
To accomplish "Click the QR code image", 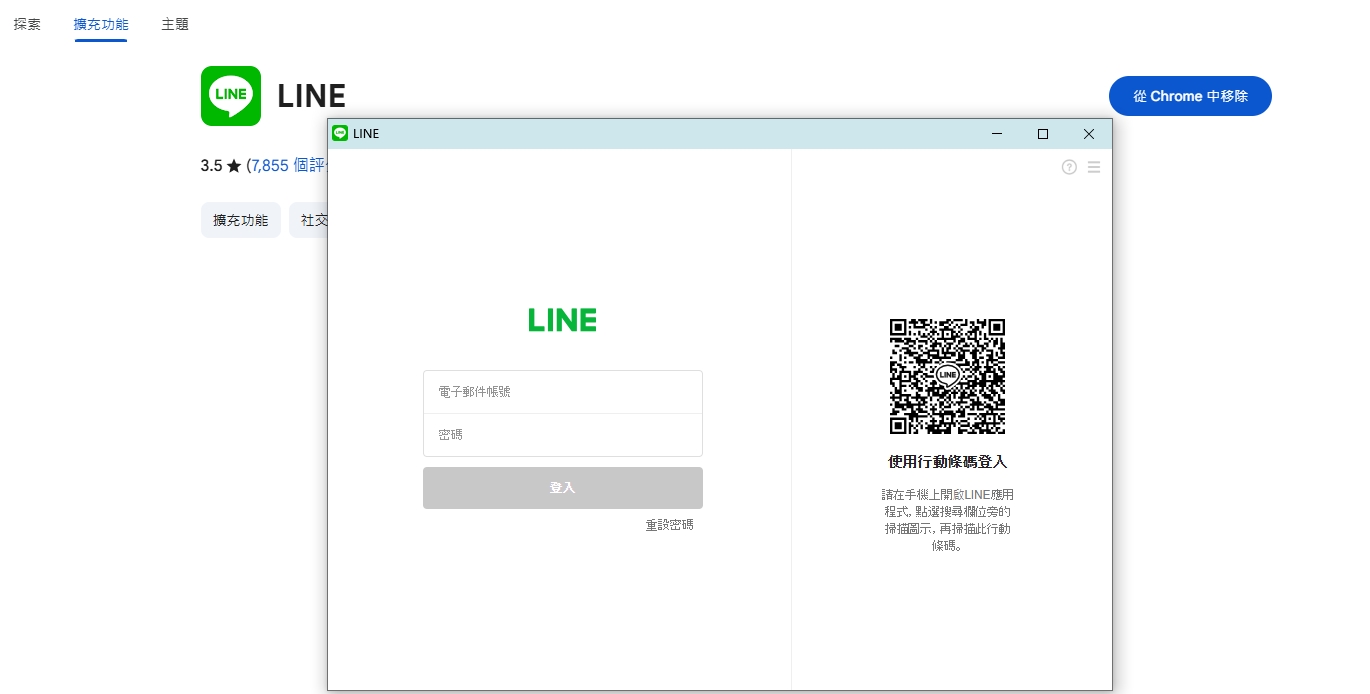I will 947,376.
